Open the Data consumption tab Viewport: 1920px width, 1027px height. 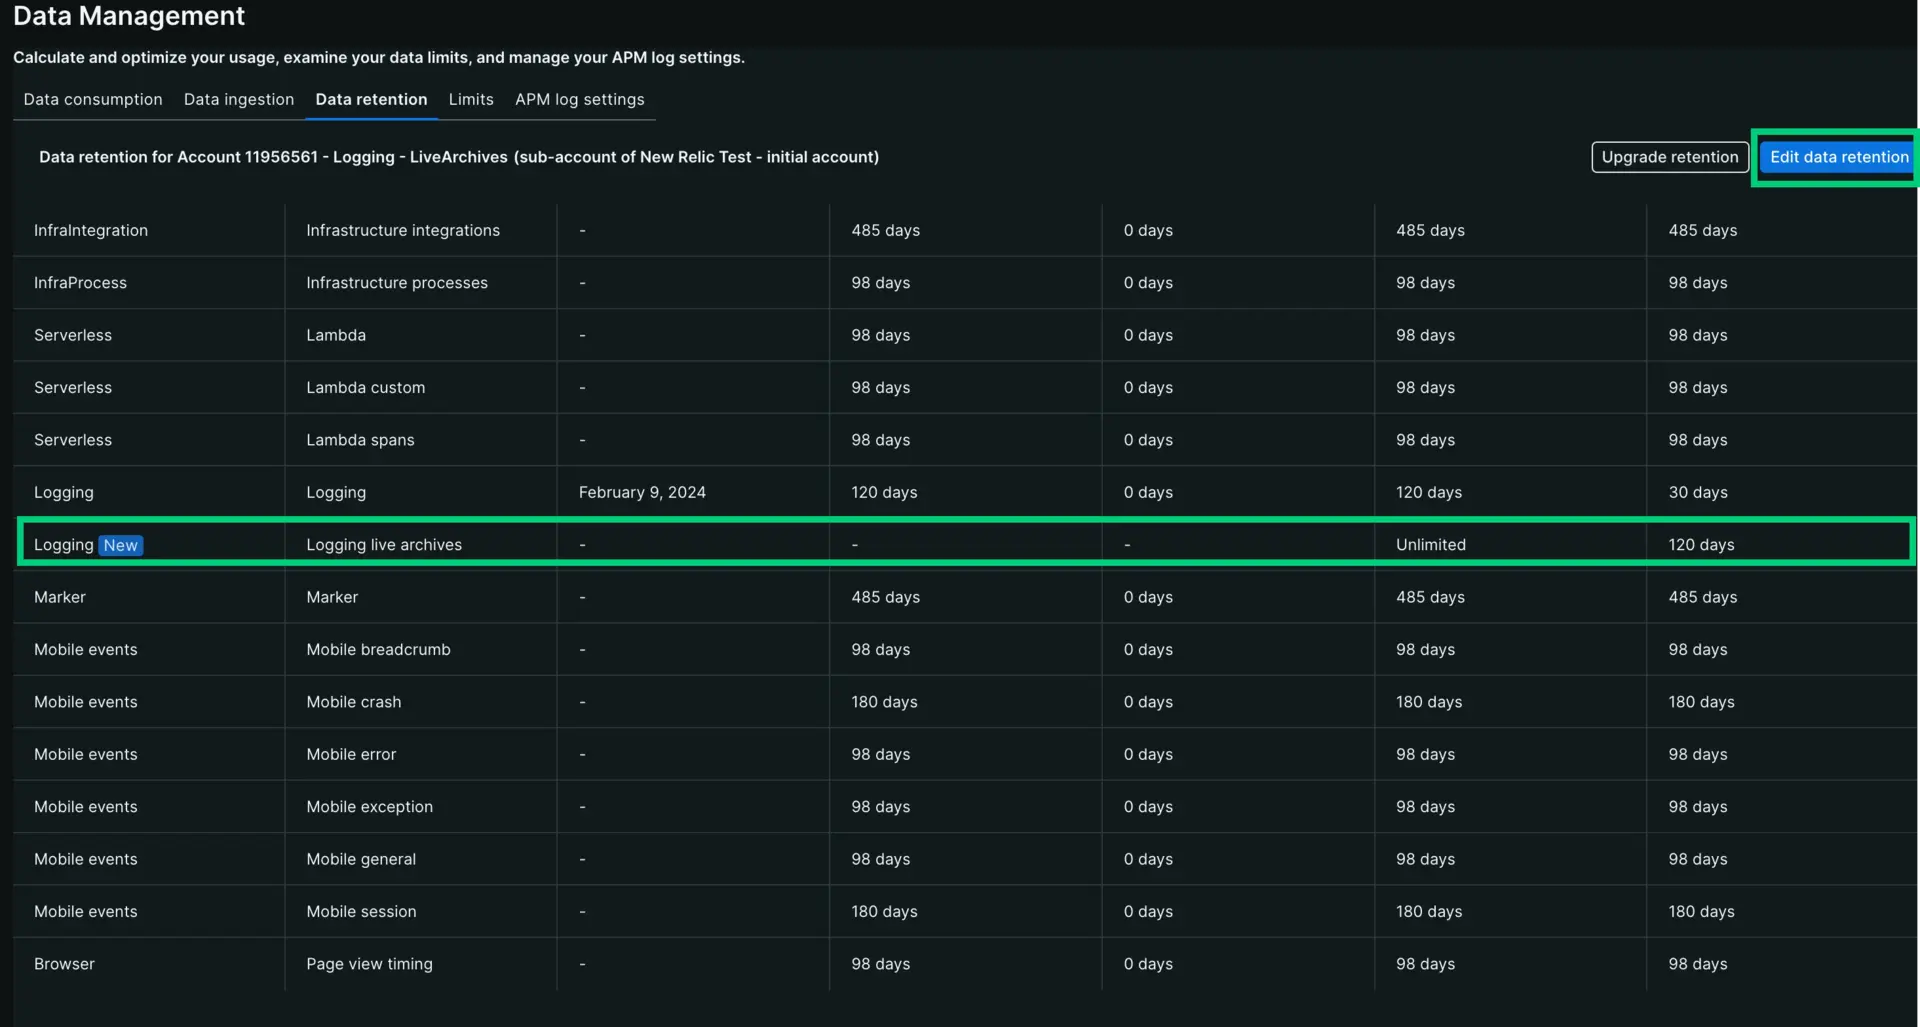point(93,99)
